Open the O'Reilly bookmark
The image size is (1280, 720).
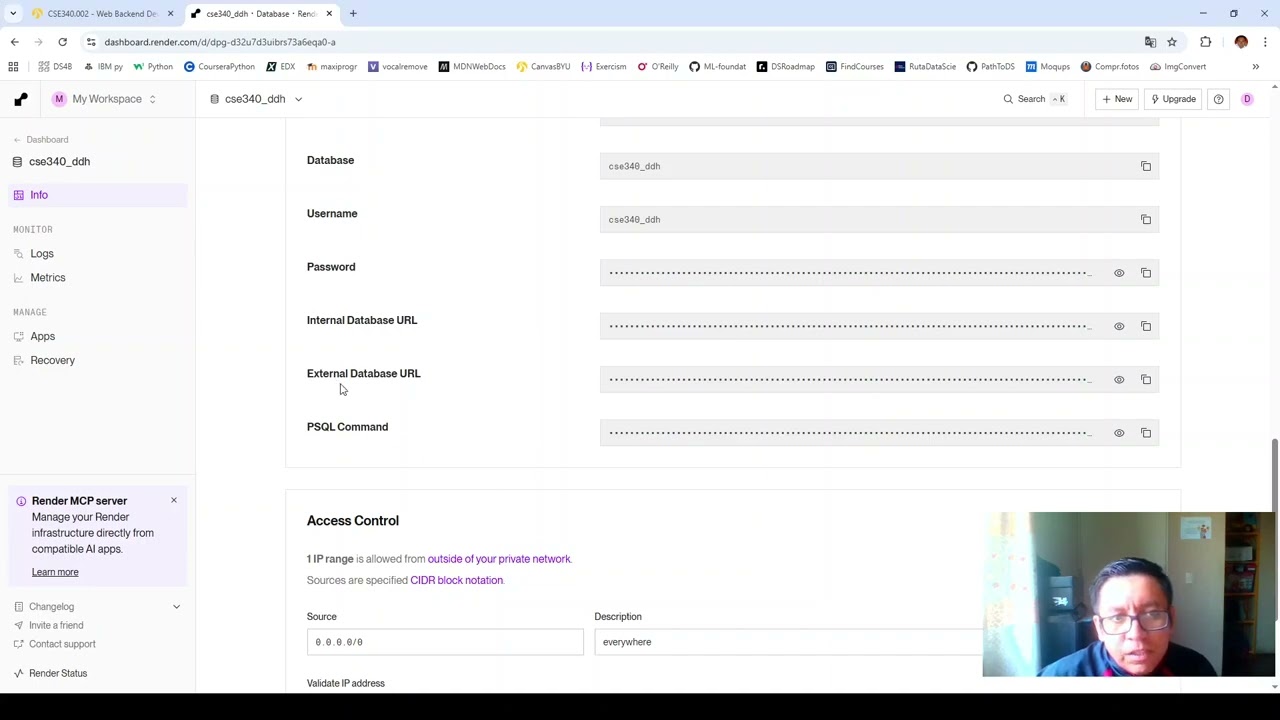[657, 67]
